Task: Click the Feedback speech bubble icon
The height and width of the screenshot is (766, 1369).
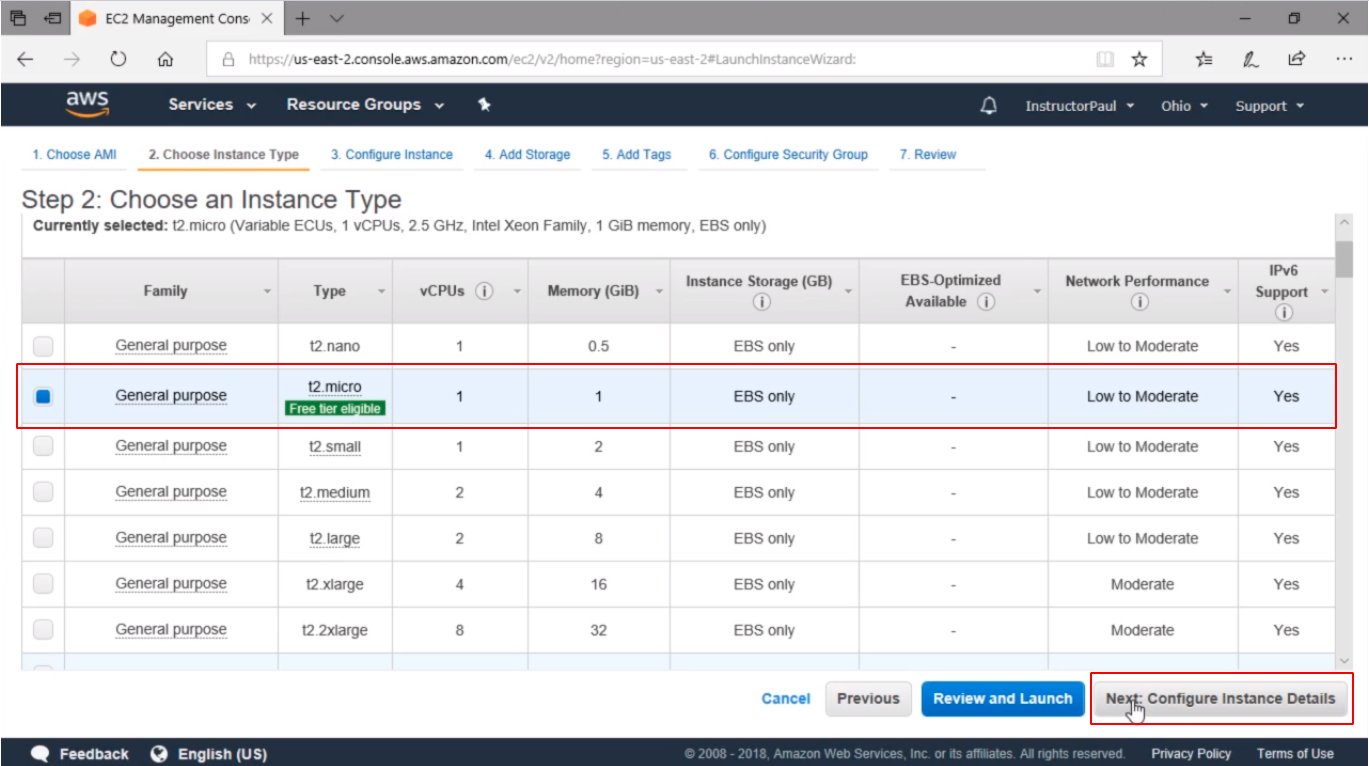Action: click(x=41, y=754)
